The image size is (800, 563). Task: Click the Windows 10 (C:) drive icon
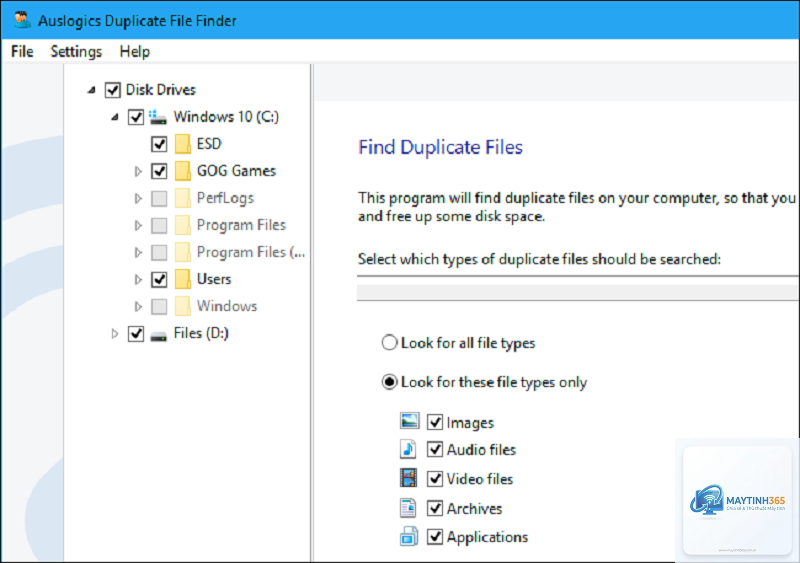[x=158, y=117]
